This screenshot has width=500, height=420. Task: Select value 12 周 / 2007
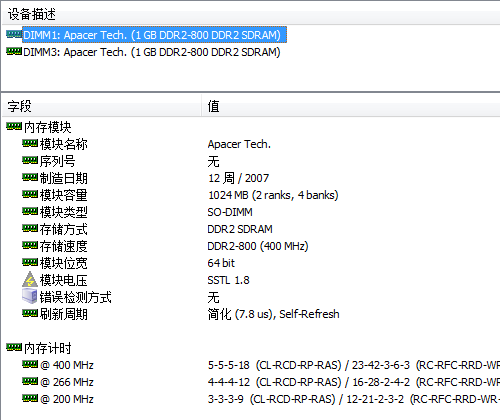(x=238, y=178)
